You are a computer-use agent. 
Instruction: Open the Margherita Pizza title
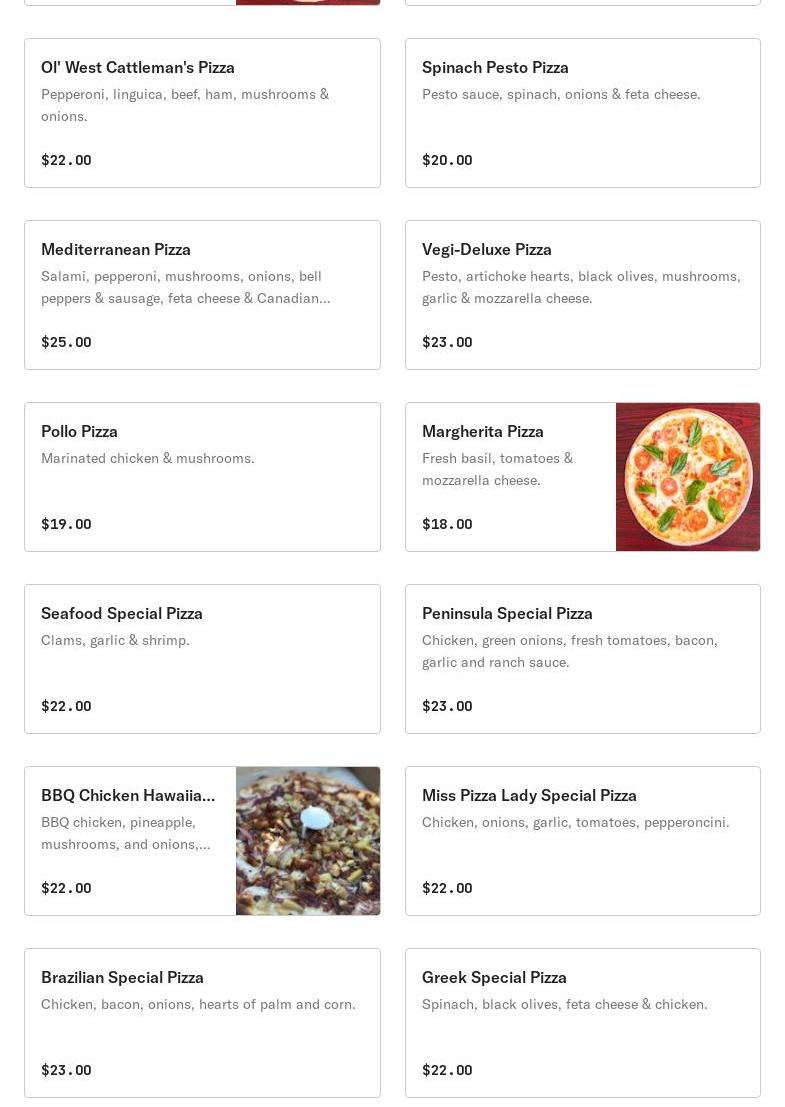(x=483, y=431)
